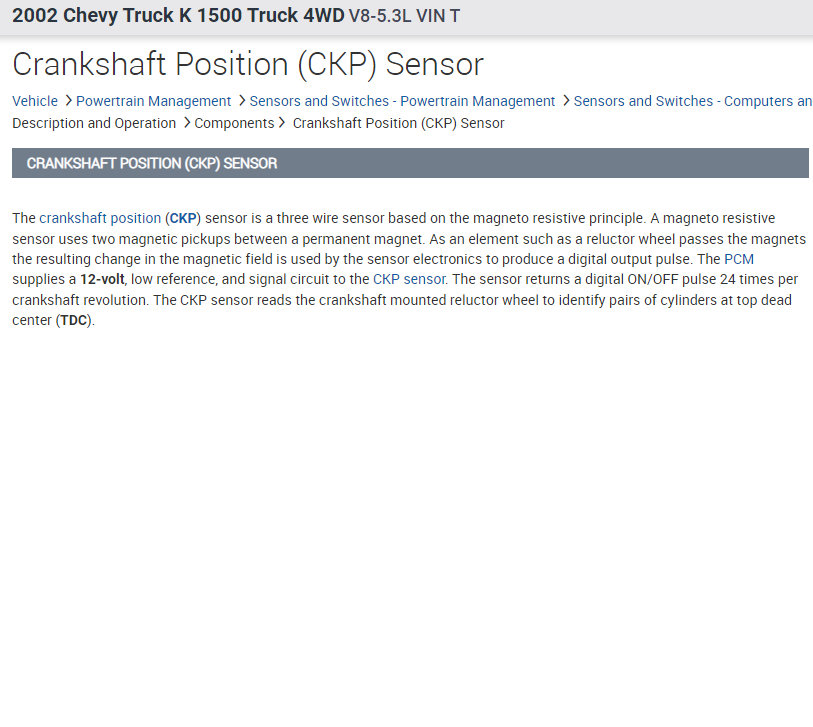Click the final Crankshaft Position (CKP) Sensor breadcrumb
Screen dimensions: 813x727
(x=398, y=123)
